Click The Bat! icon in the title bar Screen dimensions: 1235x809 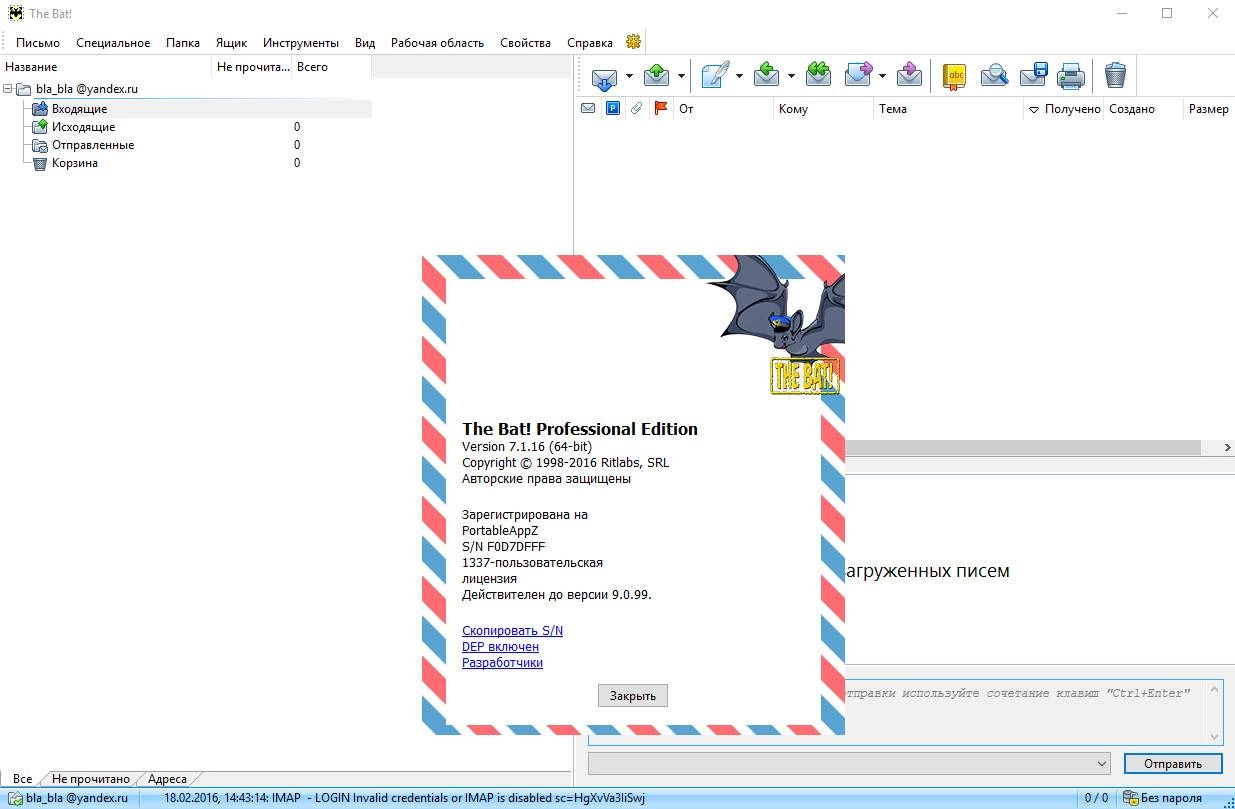point(15,14)
